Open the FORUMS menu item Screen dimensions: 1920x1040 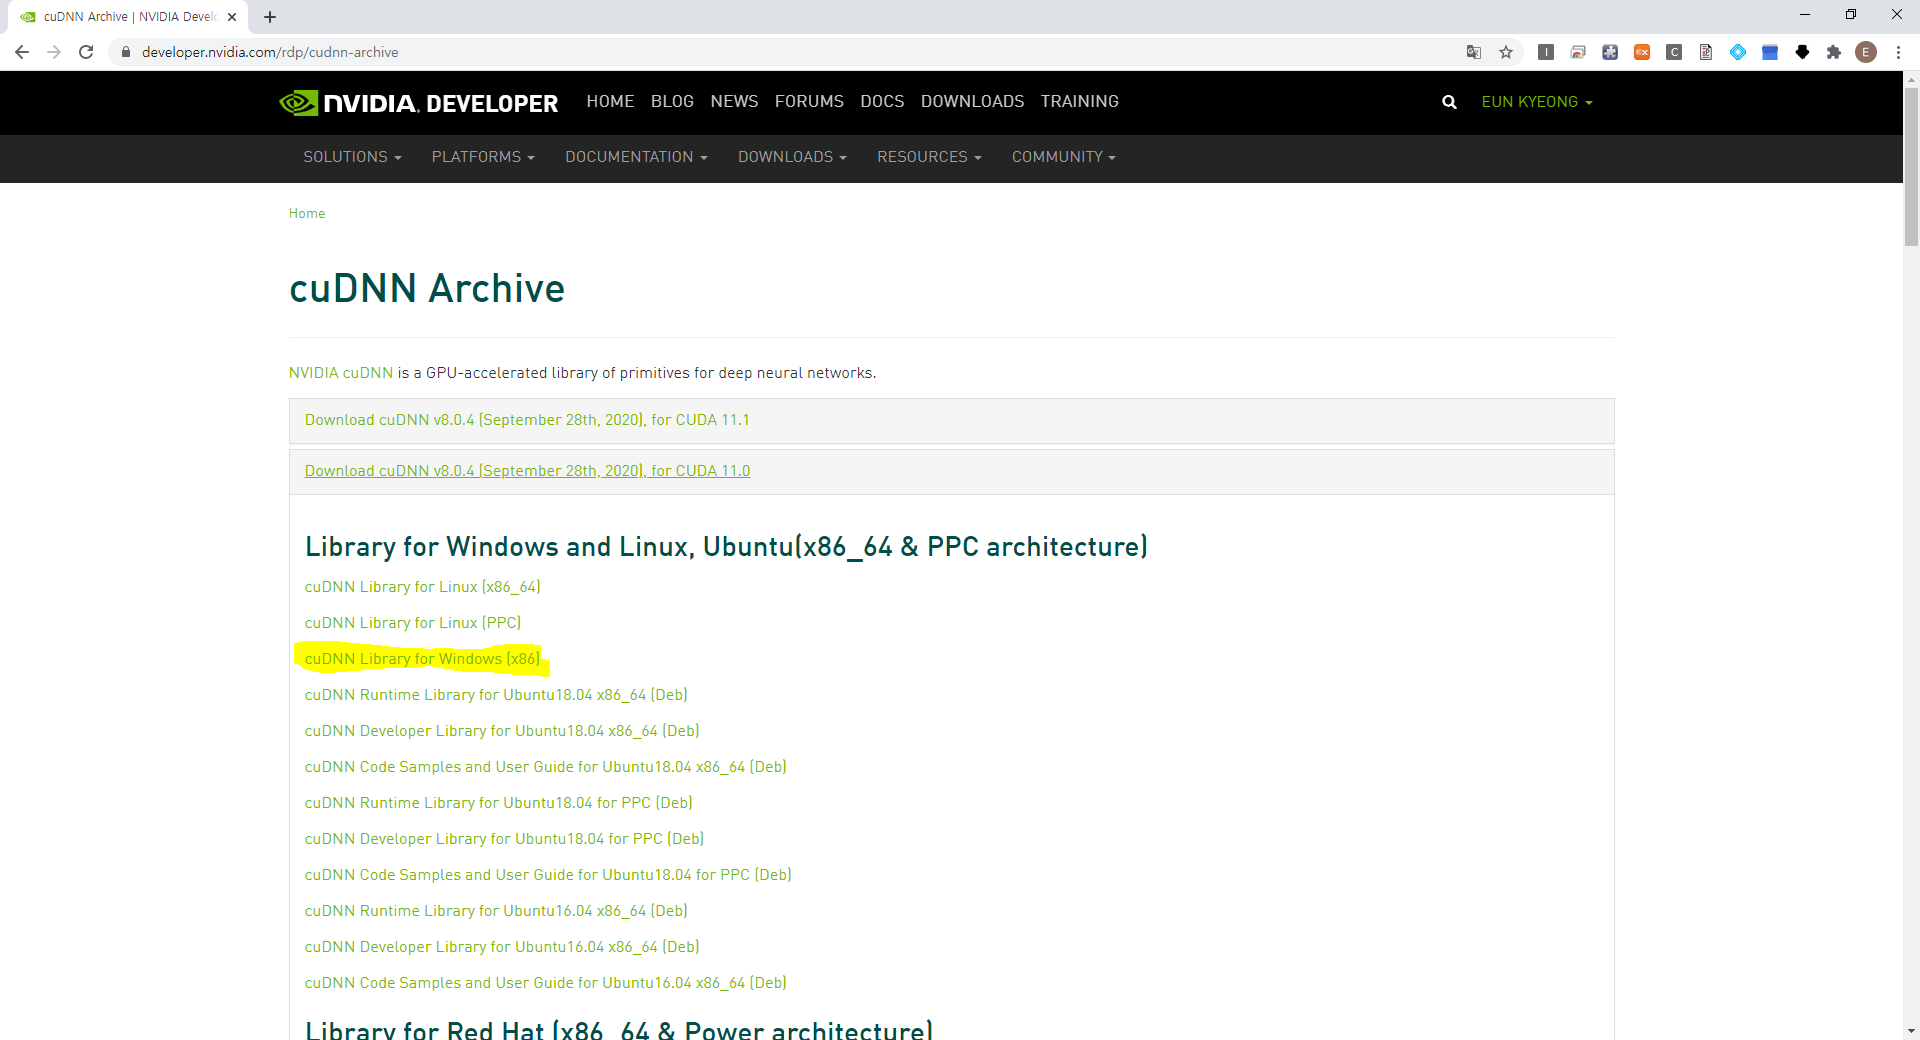809,102
